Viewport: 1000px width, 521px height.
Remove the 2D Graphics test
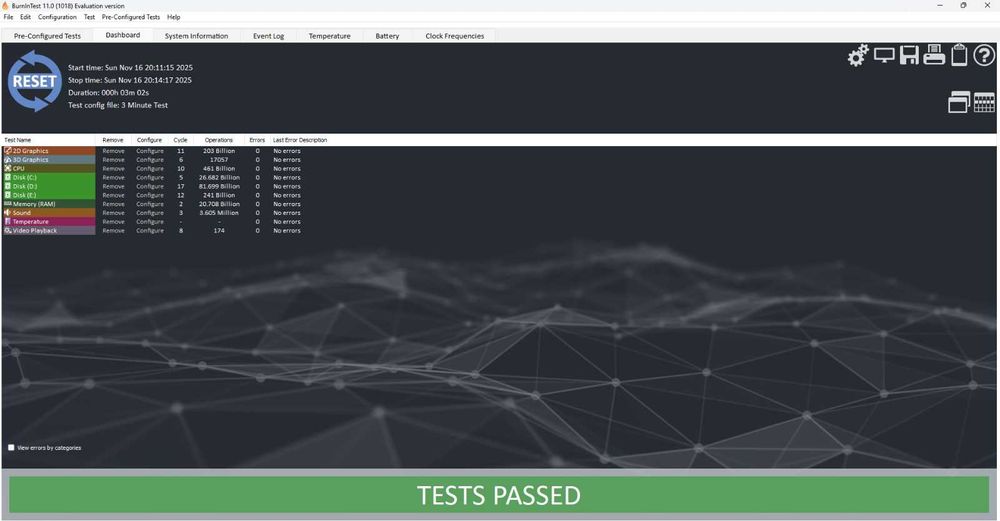tap(114, 151)
